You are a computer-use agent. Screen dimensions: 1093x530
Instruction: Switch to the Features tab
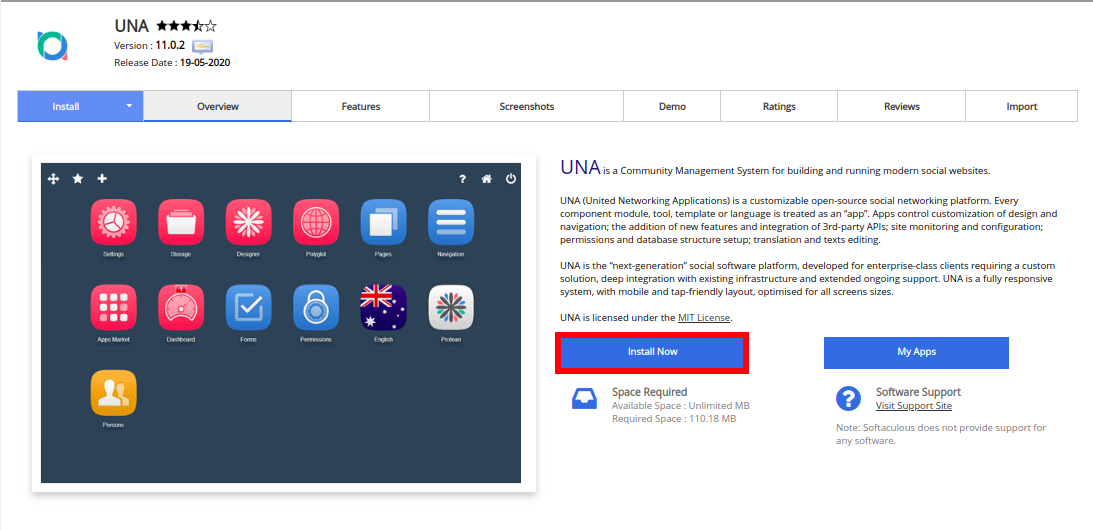point(360,106)
